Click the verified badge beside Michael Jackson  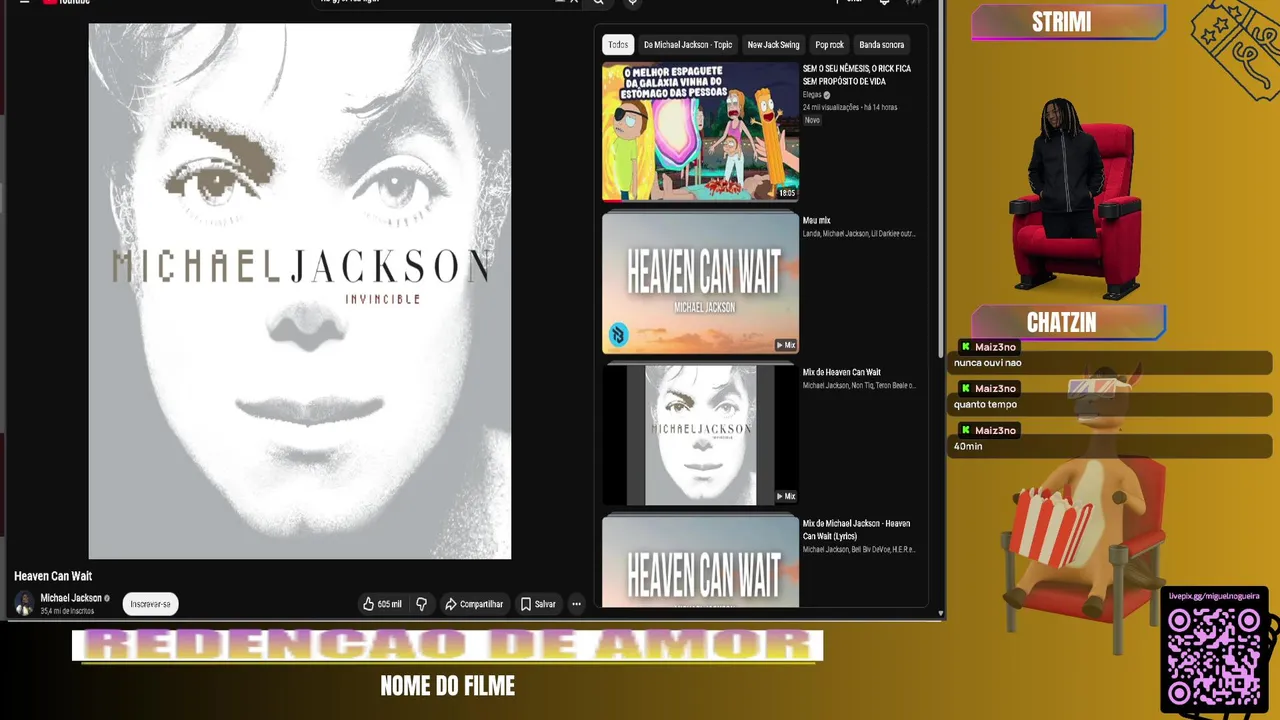coord(107,598)
